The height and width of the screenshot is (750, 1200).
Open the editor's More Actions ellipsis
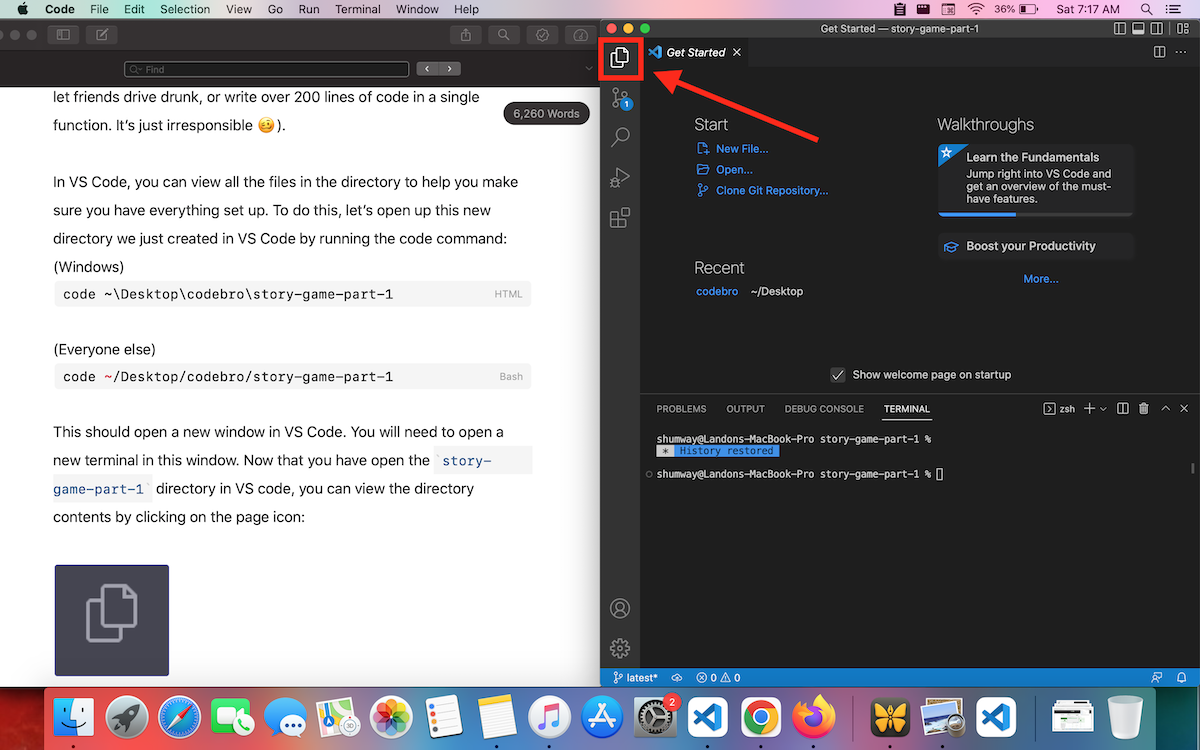pos(1183,52)
